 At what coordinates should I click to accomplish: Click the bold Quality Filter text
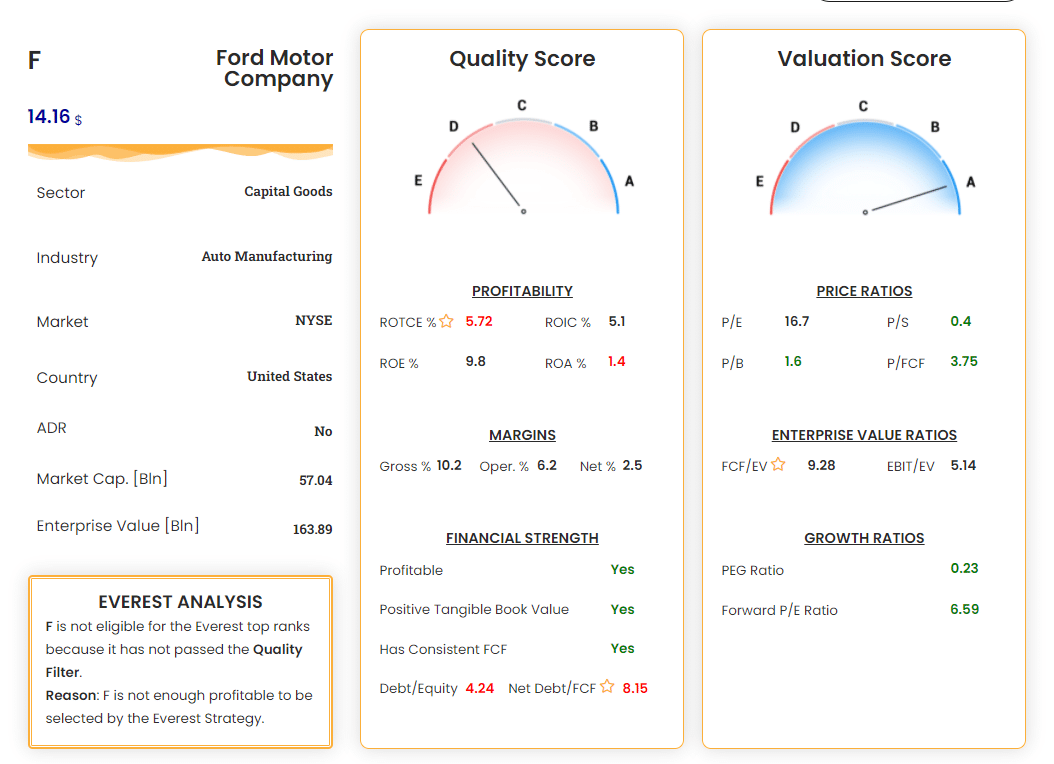pyautogui.click(x=174, y=661)
